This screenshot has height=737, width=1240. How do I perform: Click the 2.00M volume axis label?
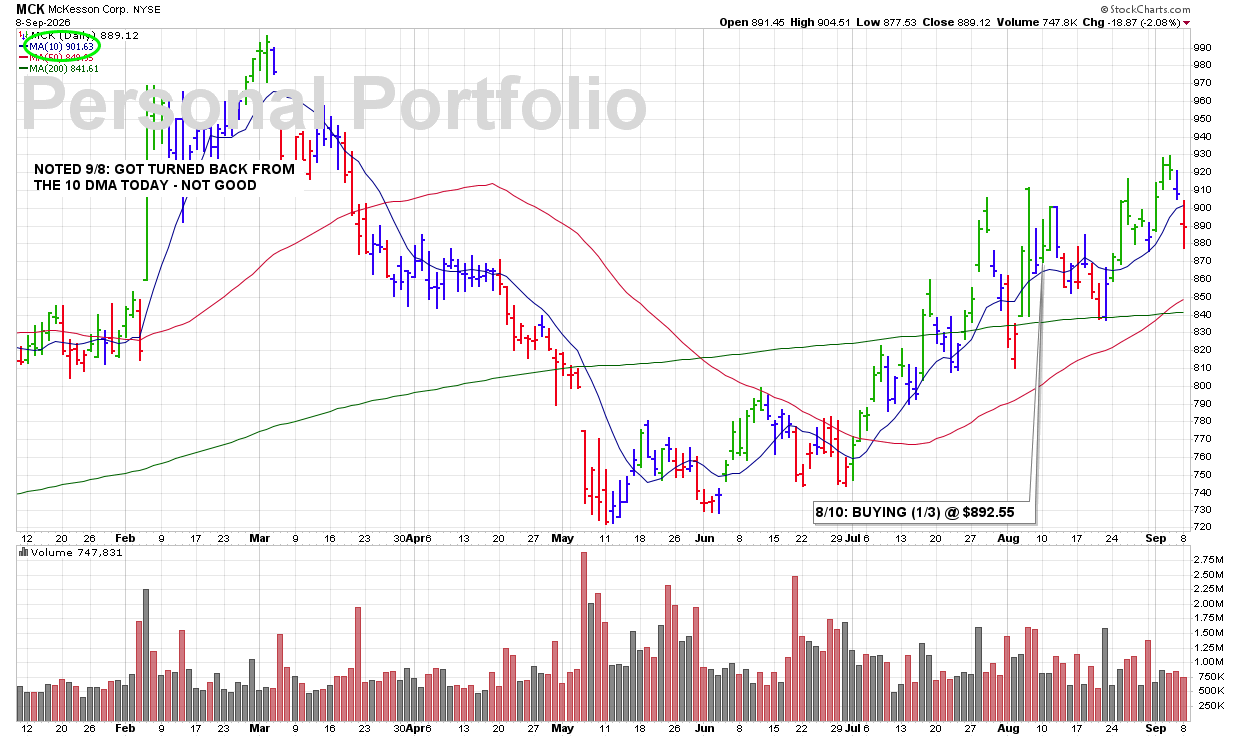[x=1208, y=603]
